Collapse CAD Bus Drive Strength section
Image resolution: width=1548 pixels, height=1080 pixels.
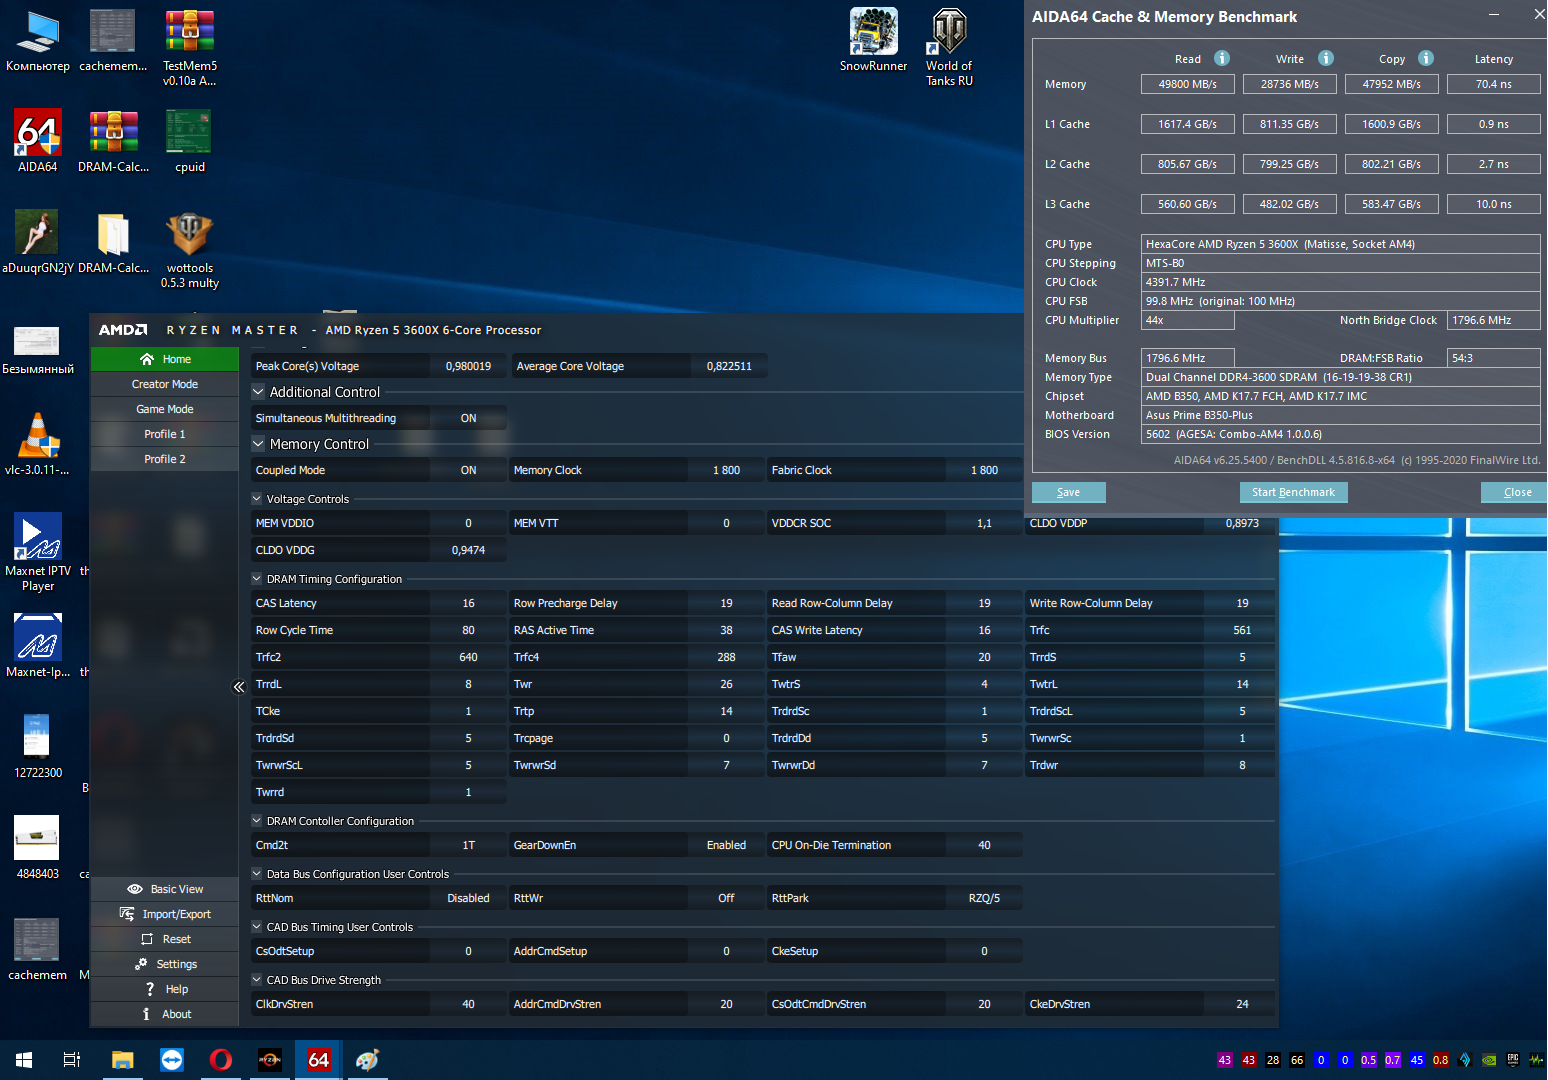(x=257, y=979)
